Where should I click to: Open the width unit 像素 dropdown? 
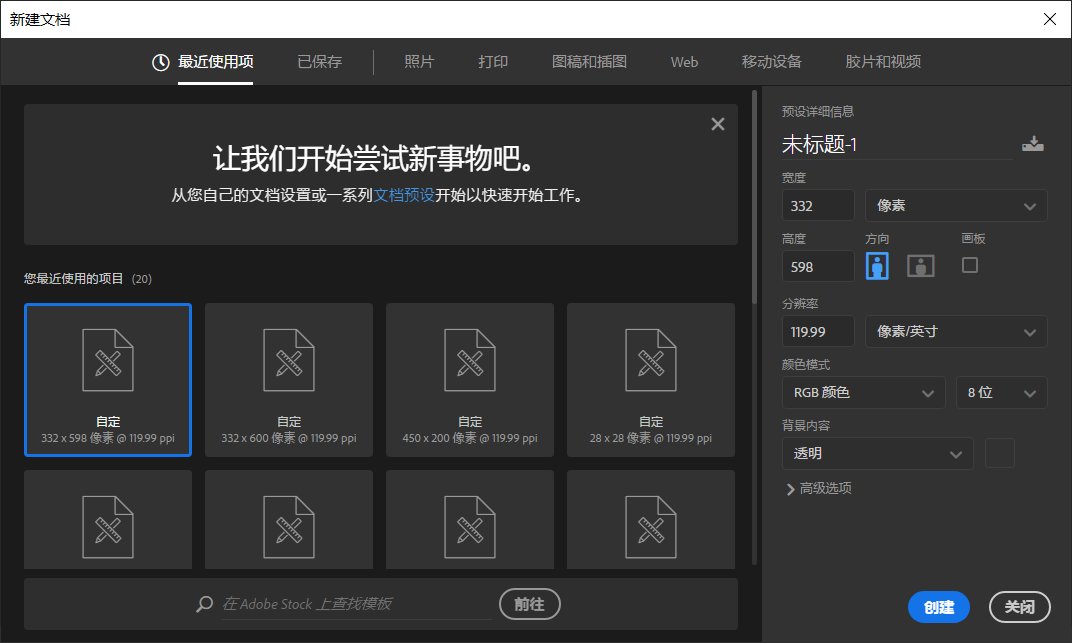[955, 206]
